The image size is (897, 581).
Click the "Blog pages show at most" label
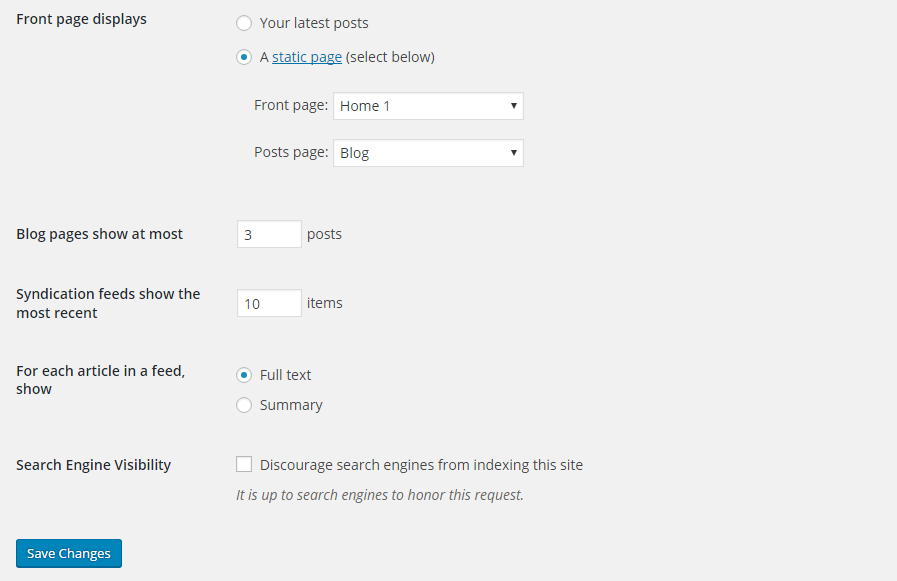pyautogui.click(x=100, y=234)
